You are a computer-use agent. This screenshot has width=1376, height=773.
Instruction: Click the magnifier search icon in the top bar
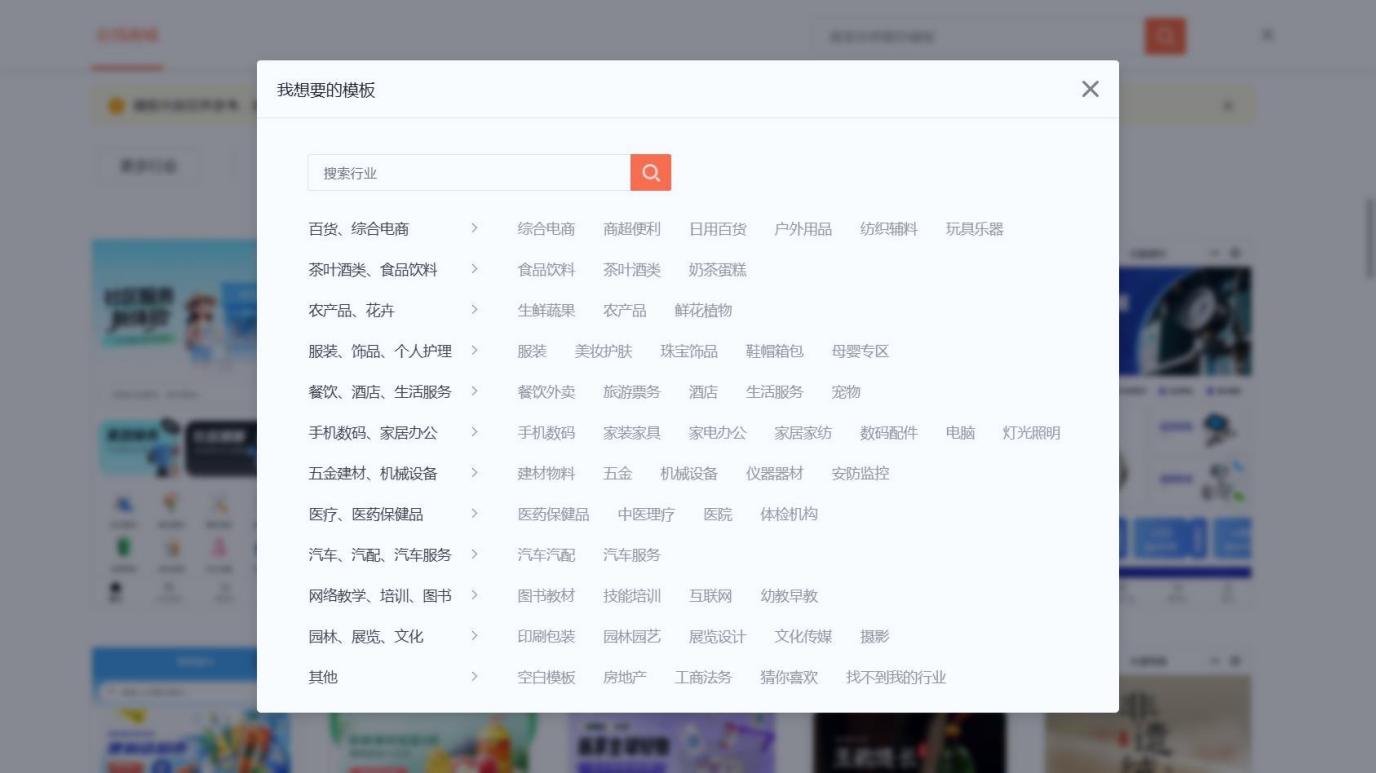point(1164,35)
